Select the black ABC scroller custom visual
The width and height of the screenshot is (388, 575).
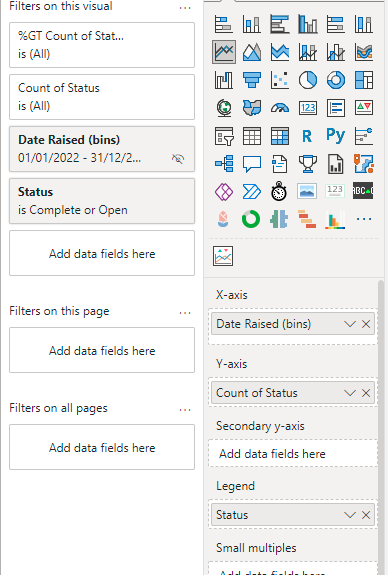363,191
